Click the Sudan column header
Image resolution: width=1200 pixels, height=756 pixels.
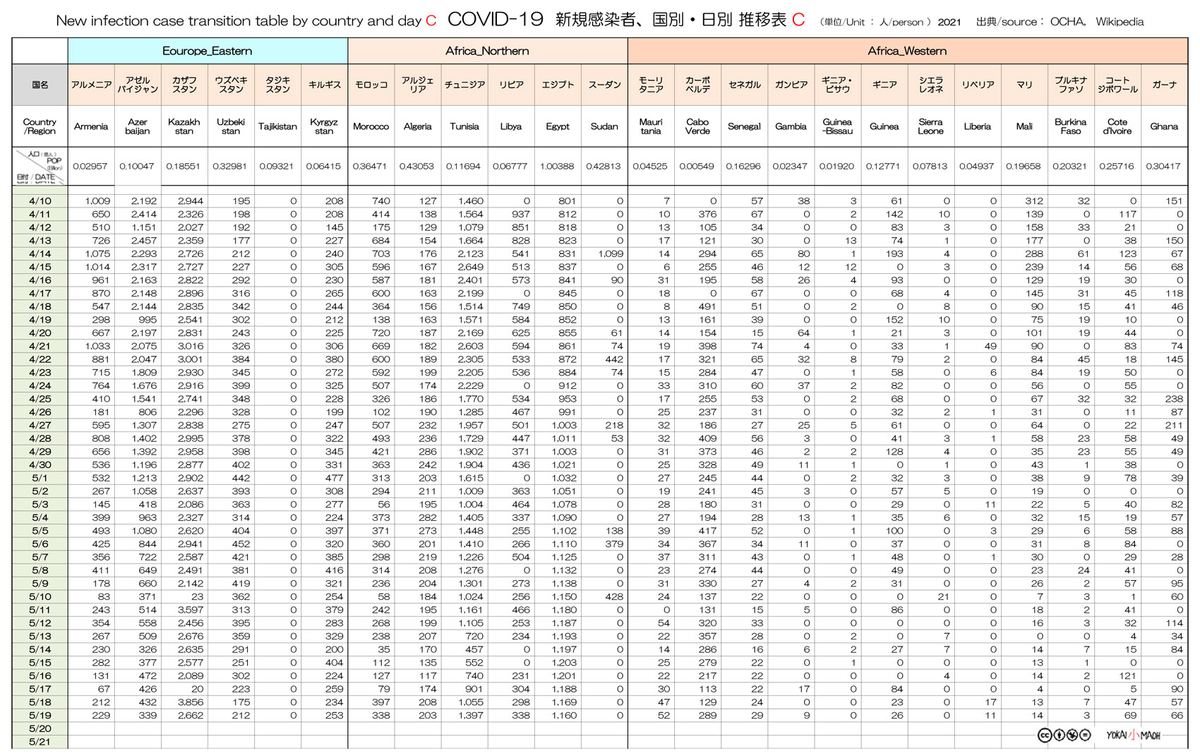[604, 127]
